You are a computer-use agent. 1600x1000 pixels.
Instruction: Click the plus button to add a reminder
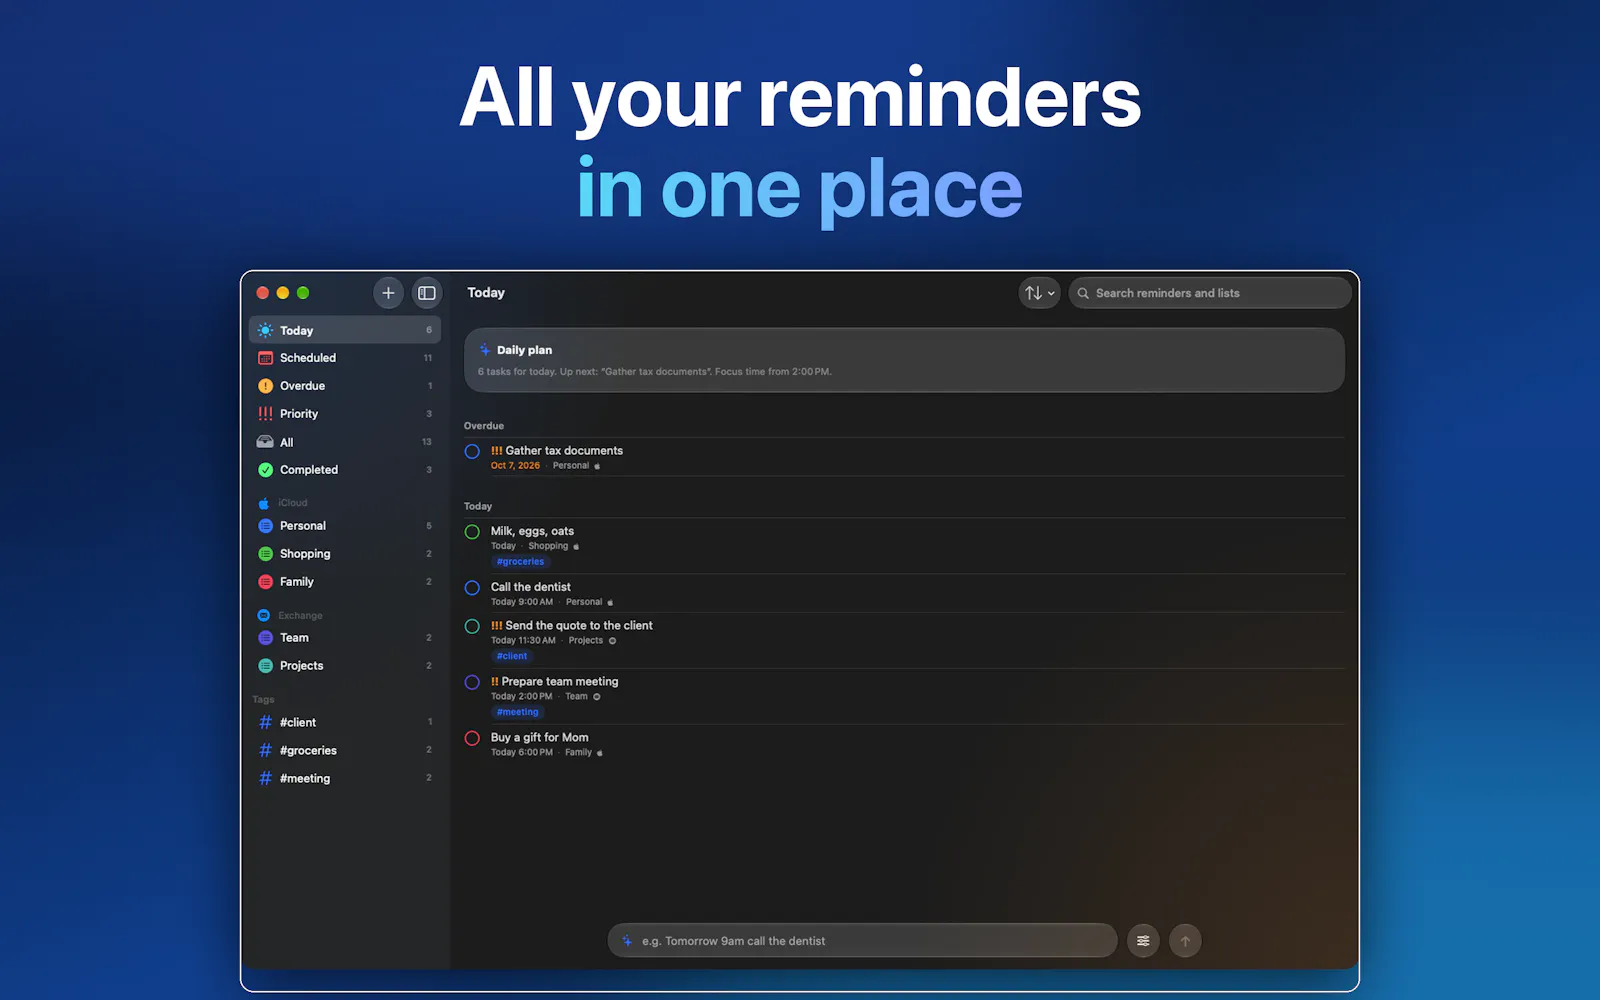pos(388,293)
